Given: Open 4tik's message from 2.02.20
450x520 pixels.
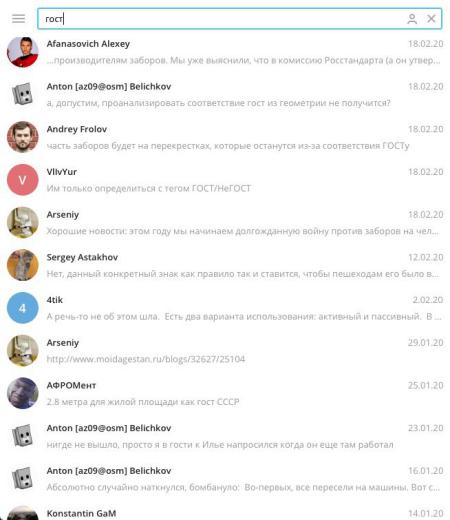Looking at the screenshot, I should point(225,308).
